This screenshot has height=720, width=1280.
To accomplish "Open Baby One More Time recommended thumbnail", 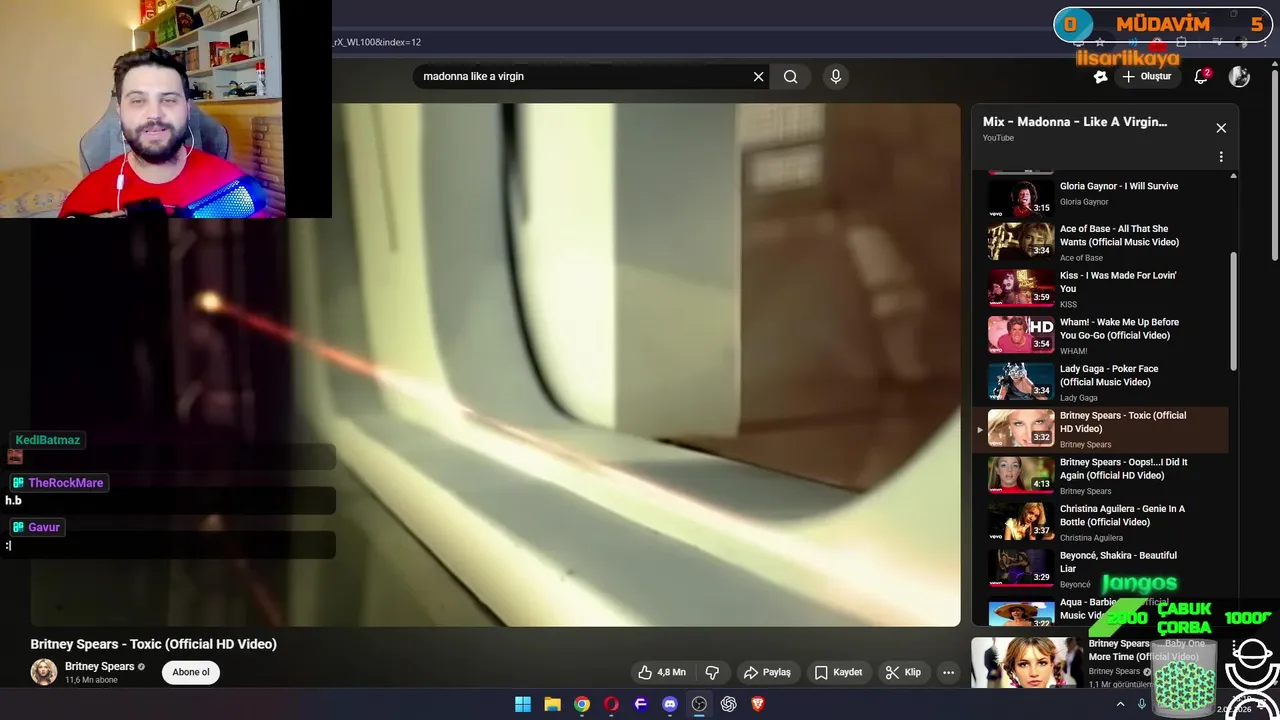I will tap(1026, 663).
